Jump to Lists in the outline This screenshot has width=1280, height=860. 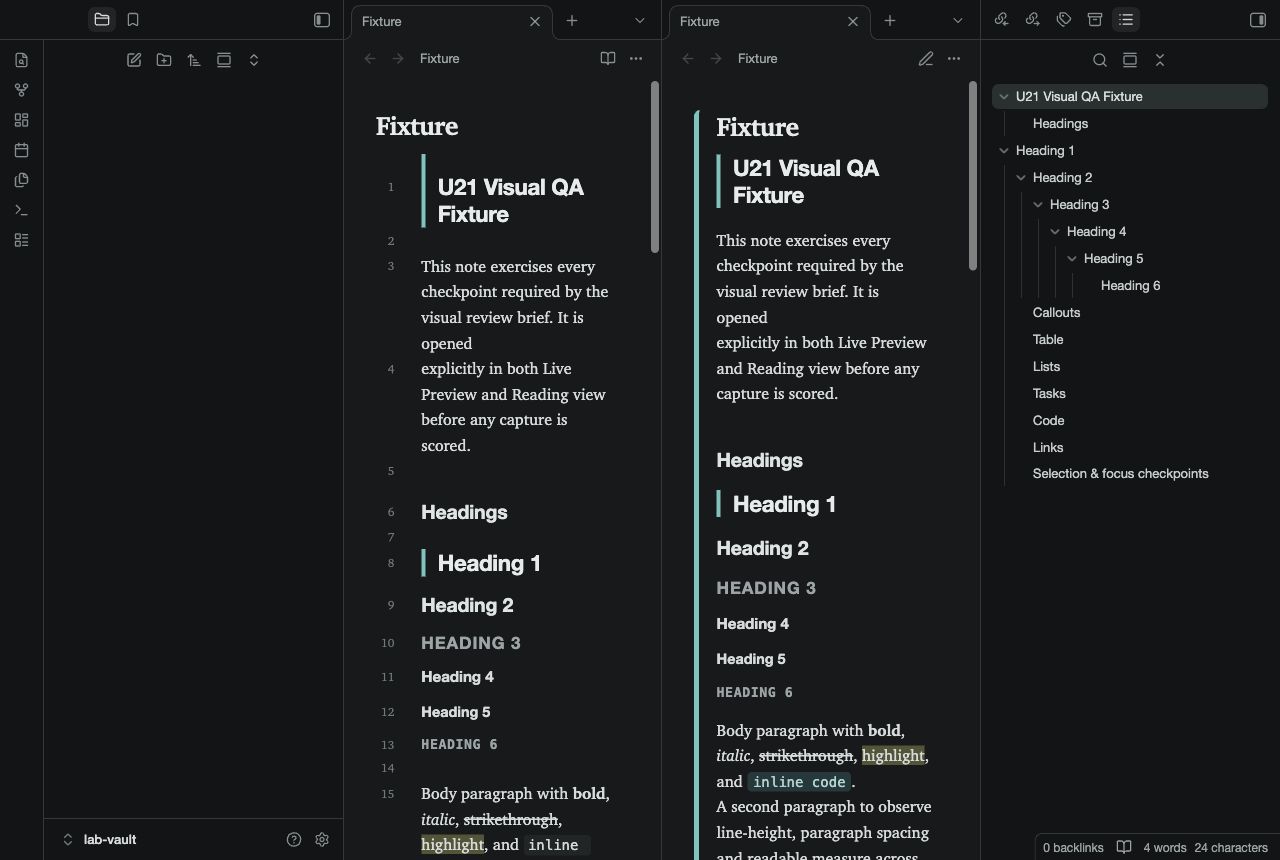1046,367
